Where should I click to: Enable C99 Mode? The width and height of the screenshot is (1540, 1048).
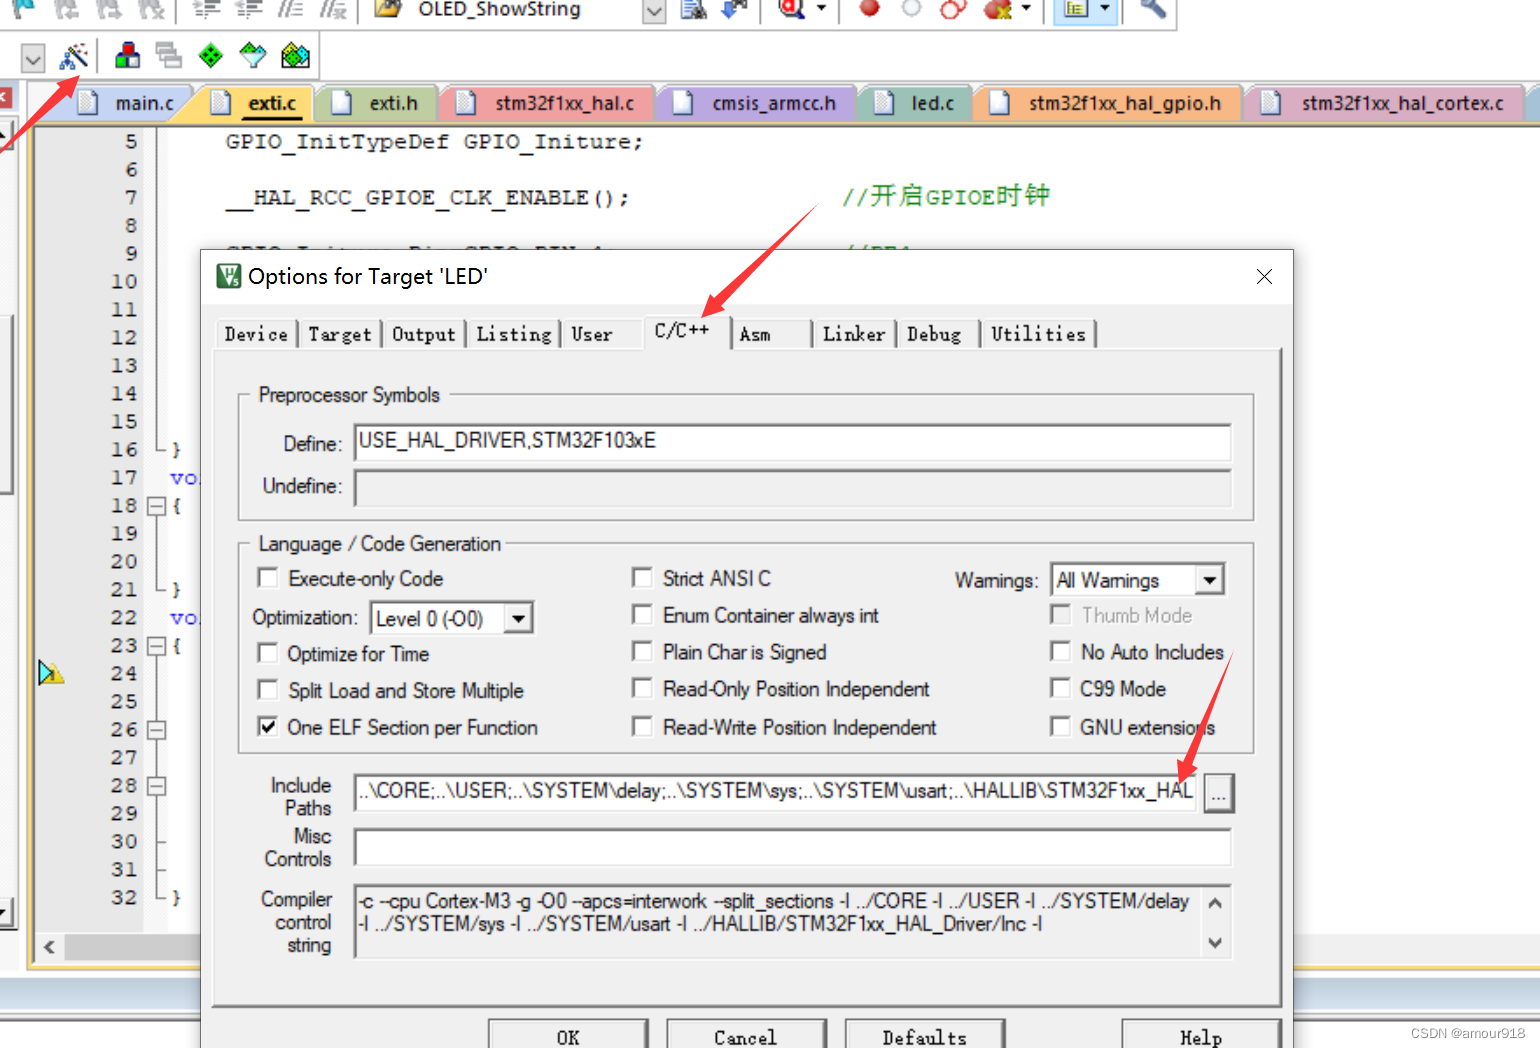1060,689
